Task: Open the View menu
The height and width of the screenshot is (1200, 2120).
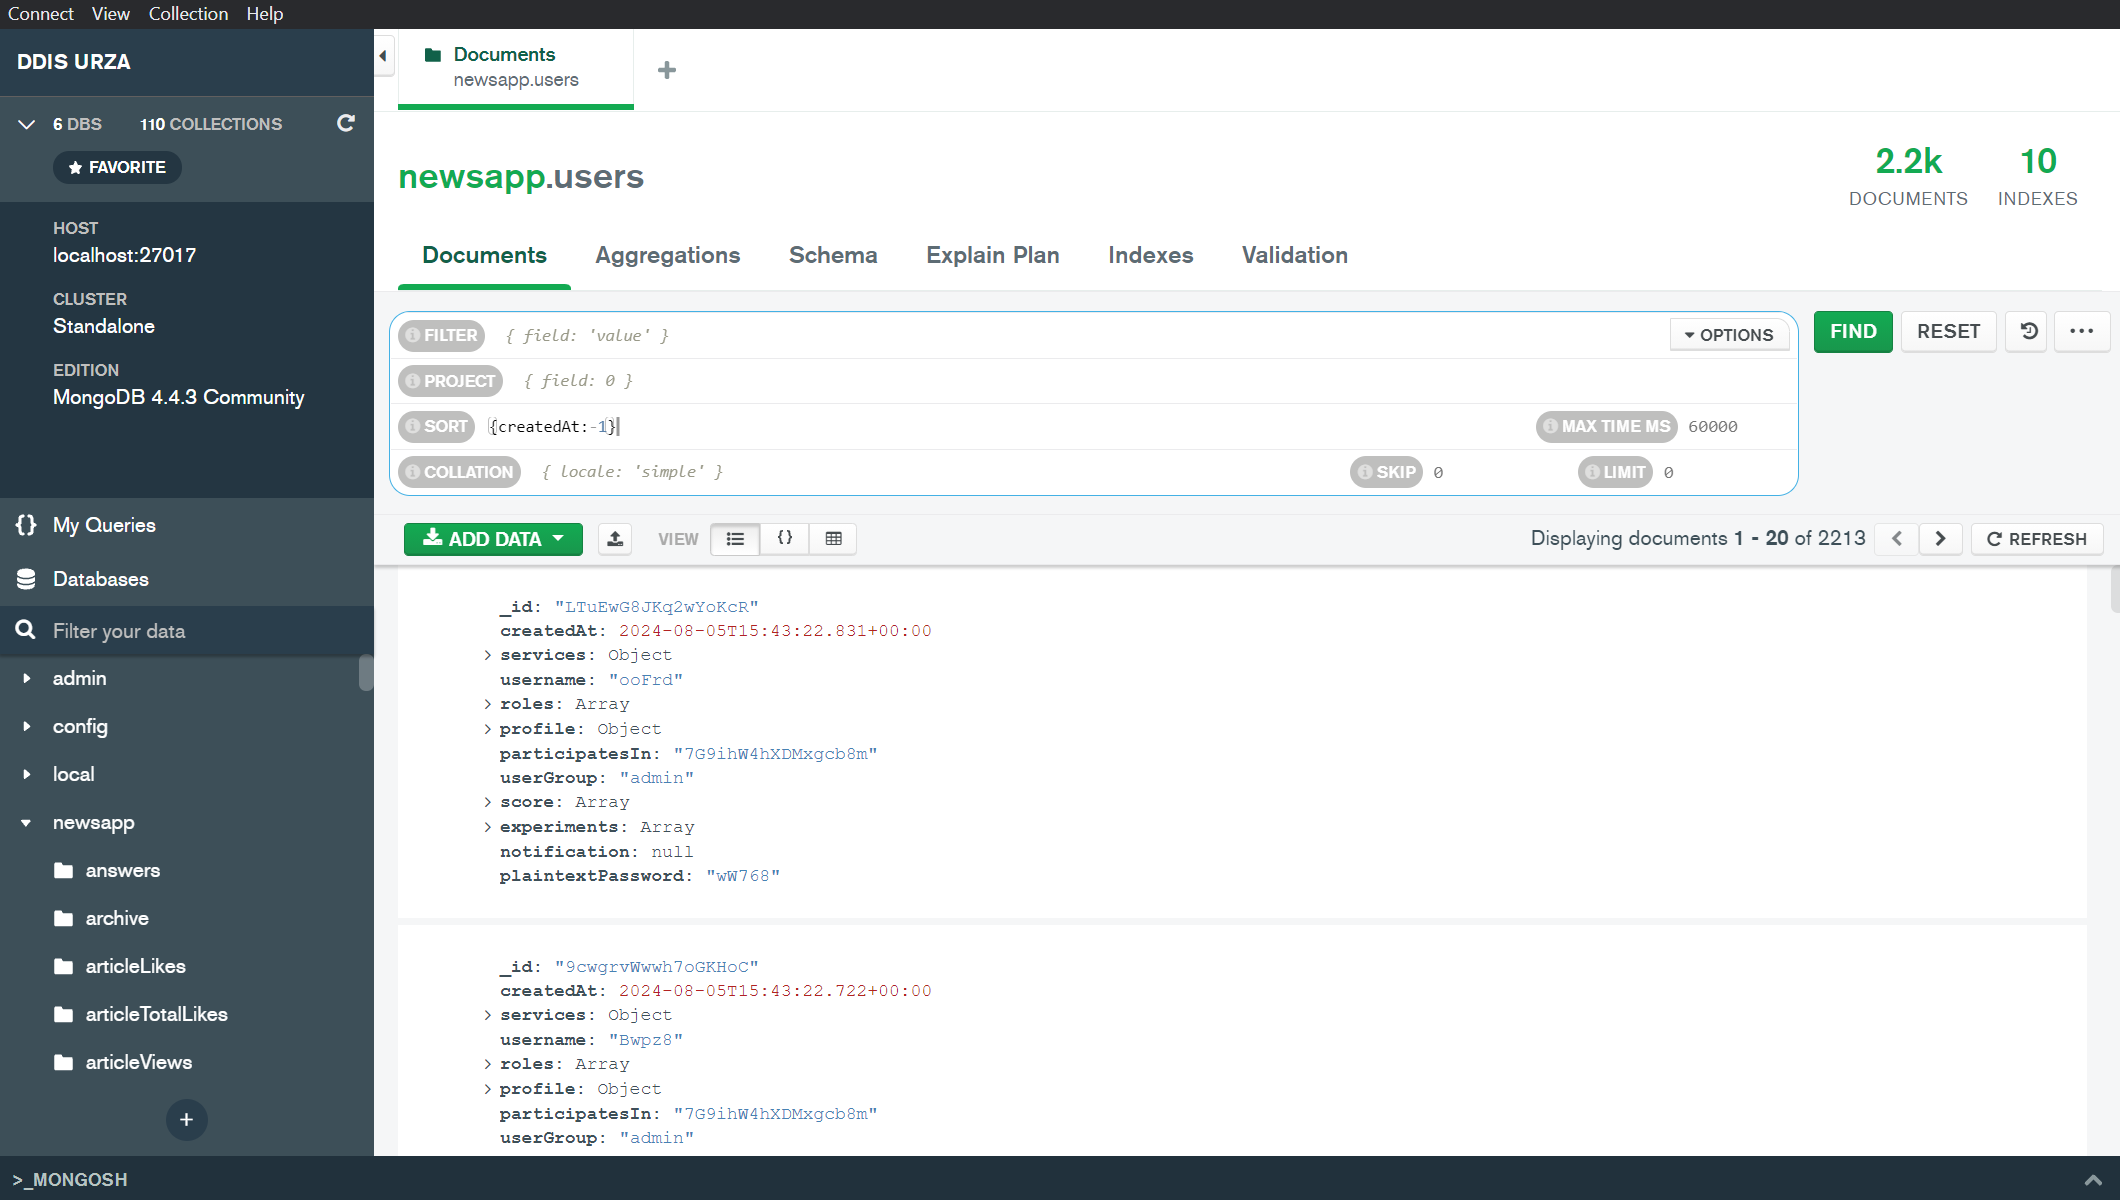Action: 111,14
